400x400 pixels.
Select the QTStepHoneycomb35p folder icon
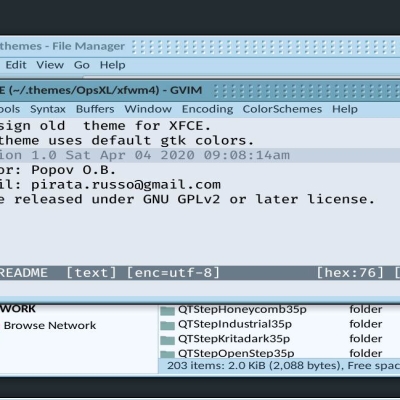[167, 310]
